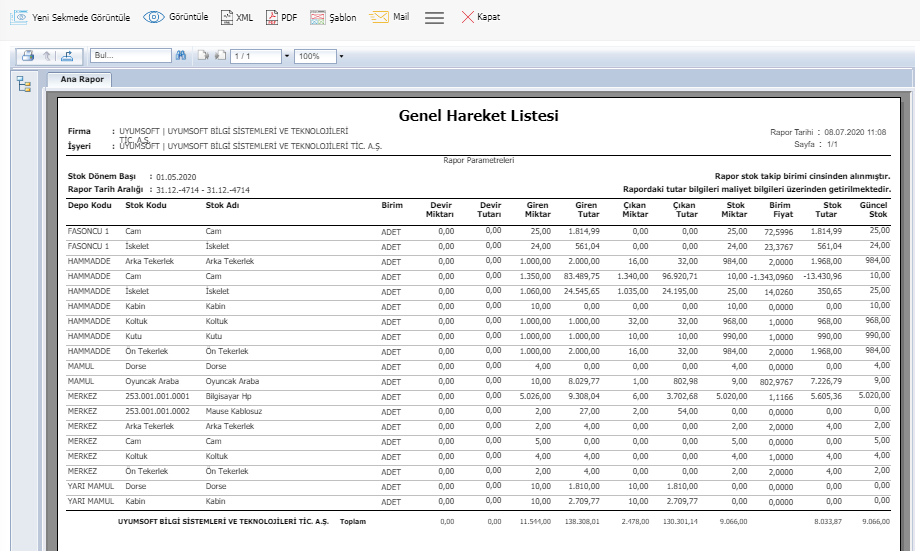Click the Genel Hareket Listesi report title
920x551 pixels.
coord(478,116)
